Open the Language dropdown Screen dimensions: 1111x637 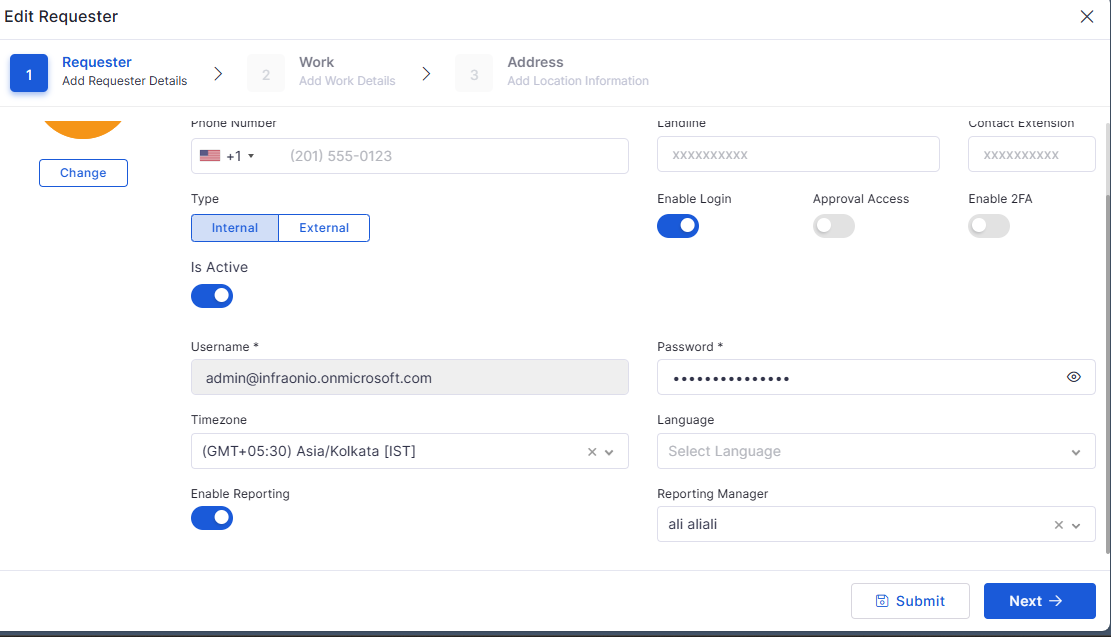(875, 452)
